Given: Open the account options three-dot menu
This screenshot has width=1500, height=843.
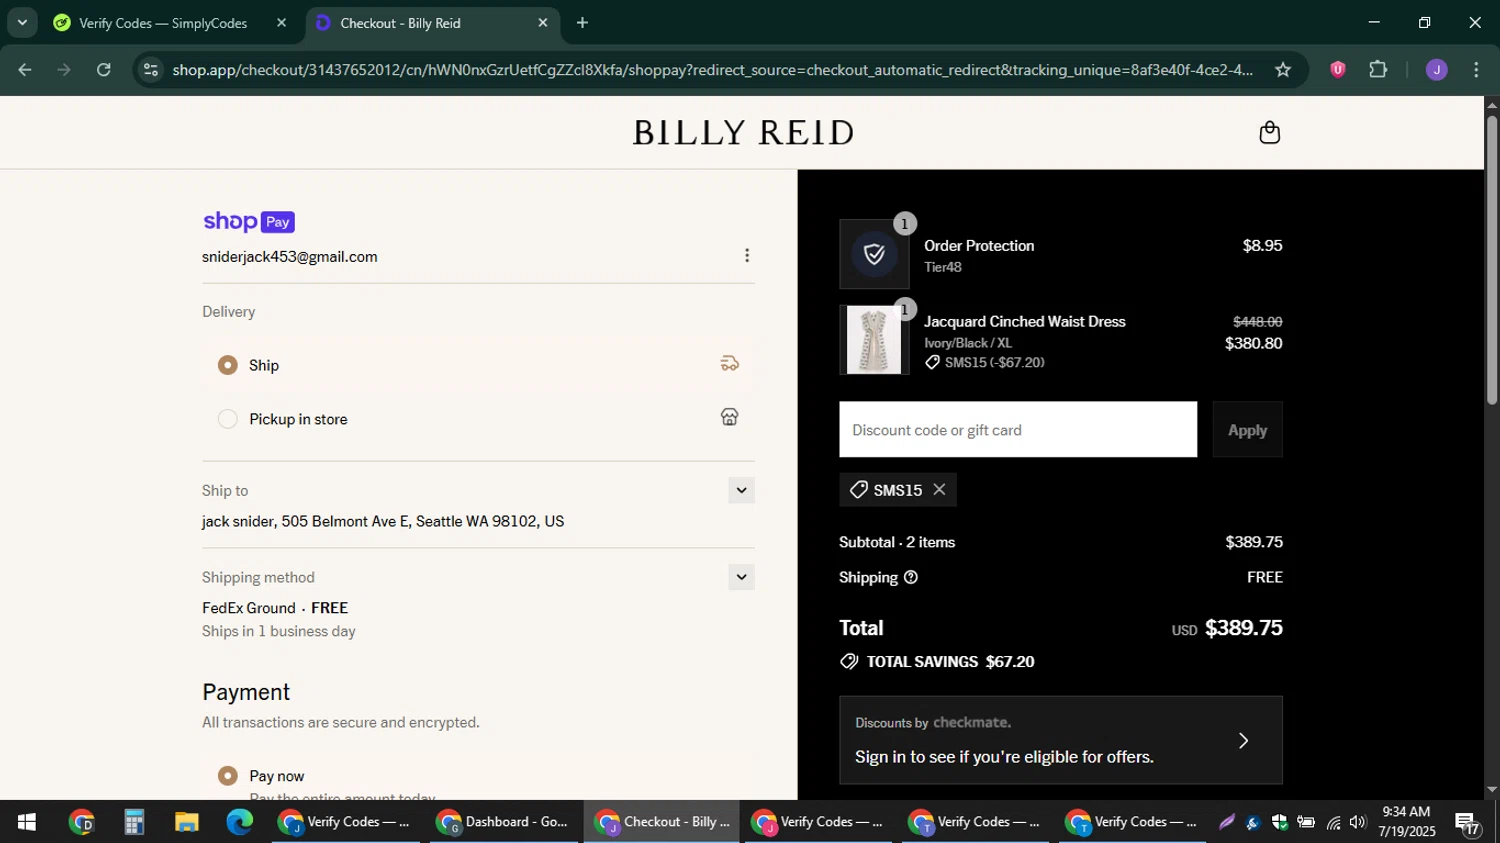Looking at the screenshot, I should 747,256.
